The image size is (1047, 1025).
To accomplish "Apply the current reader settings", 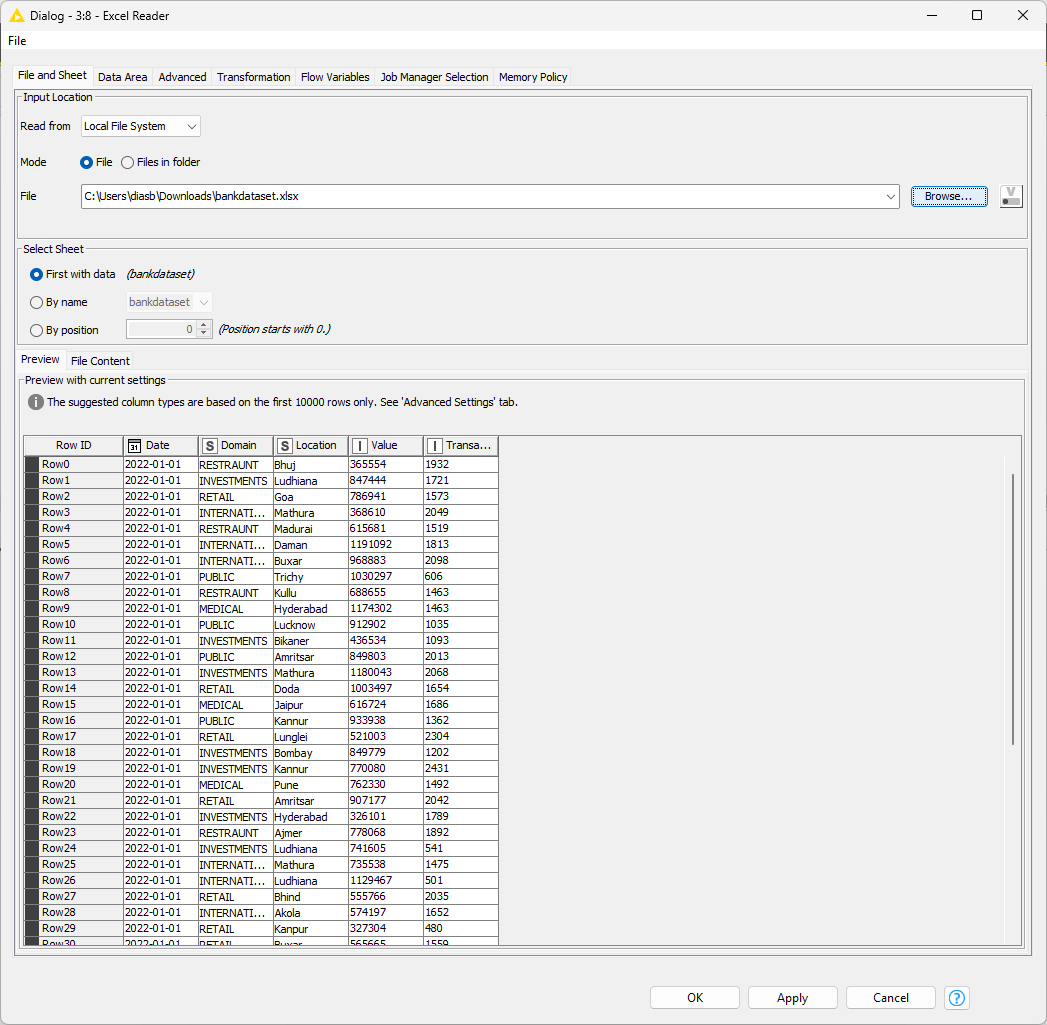I will point(792,998).
